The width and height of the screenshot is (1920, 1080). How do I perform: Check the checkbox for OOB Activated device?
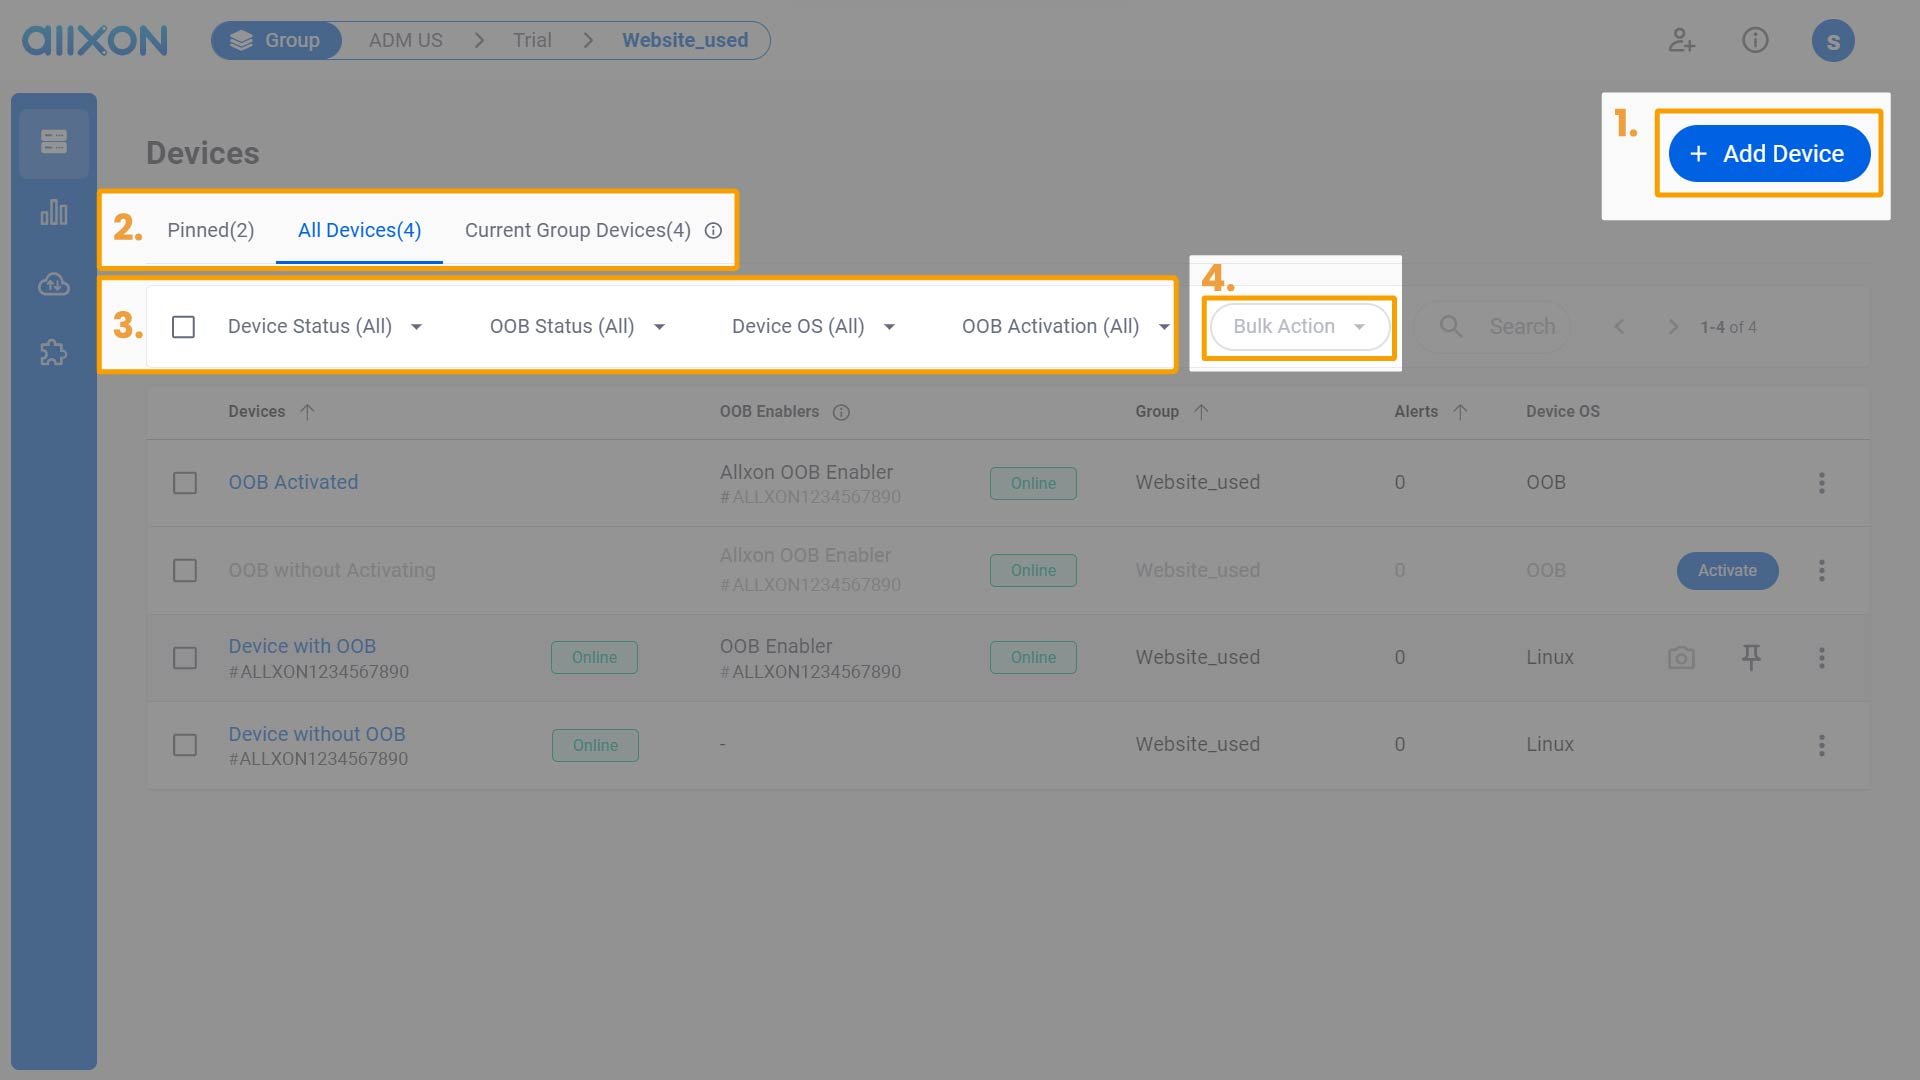184,483
